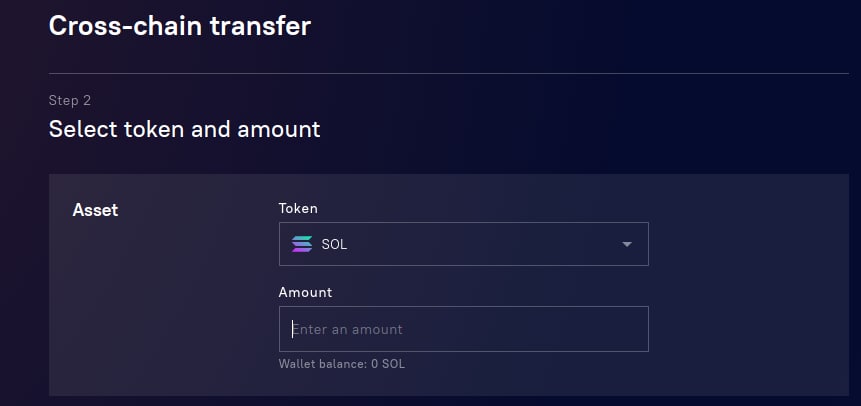
Task: Click the Asset section label
Action: (95, 210)
